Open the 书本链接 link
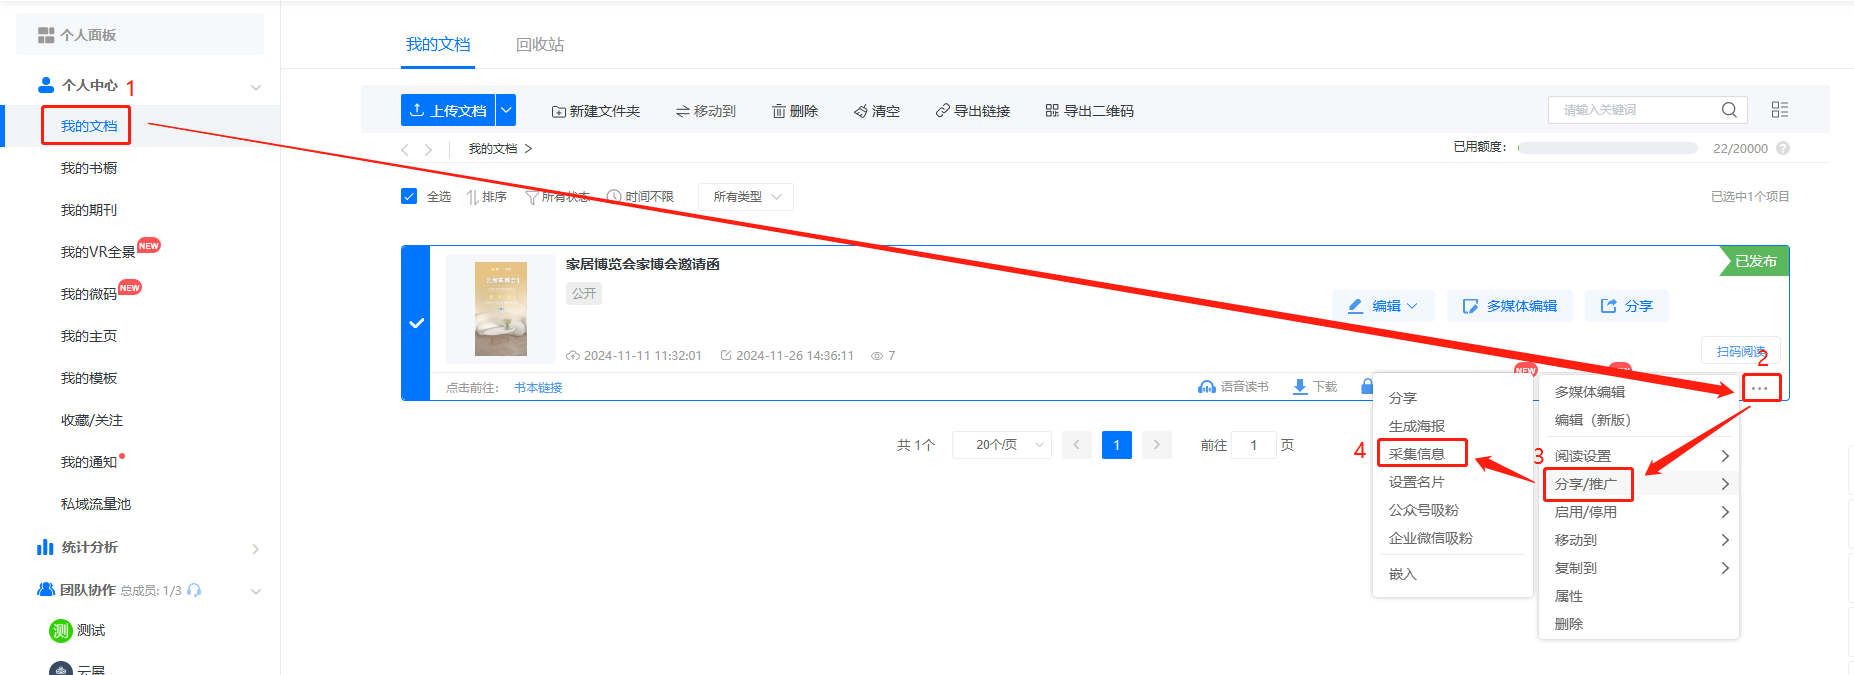 click(x=538, y=388)
